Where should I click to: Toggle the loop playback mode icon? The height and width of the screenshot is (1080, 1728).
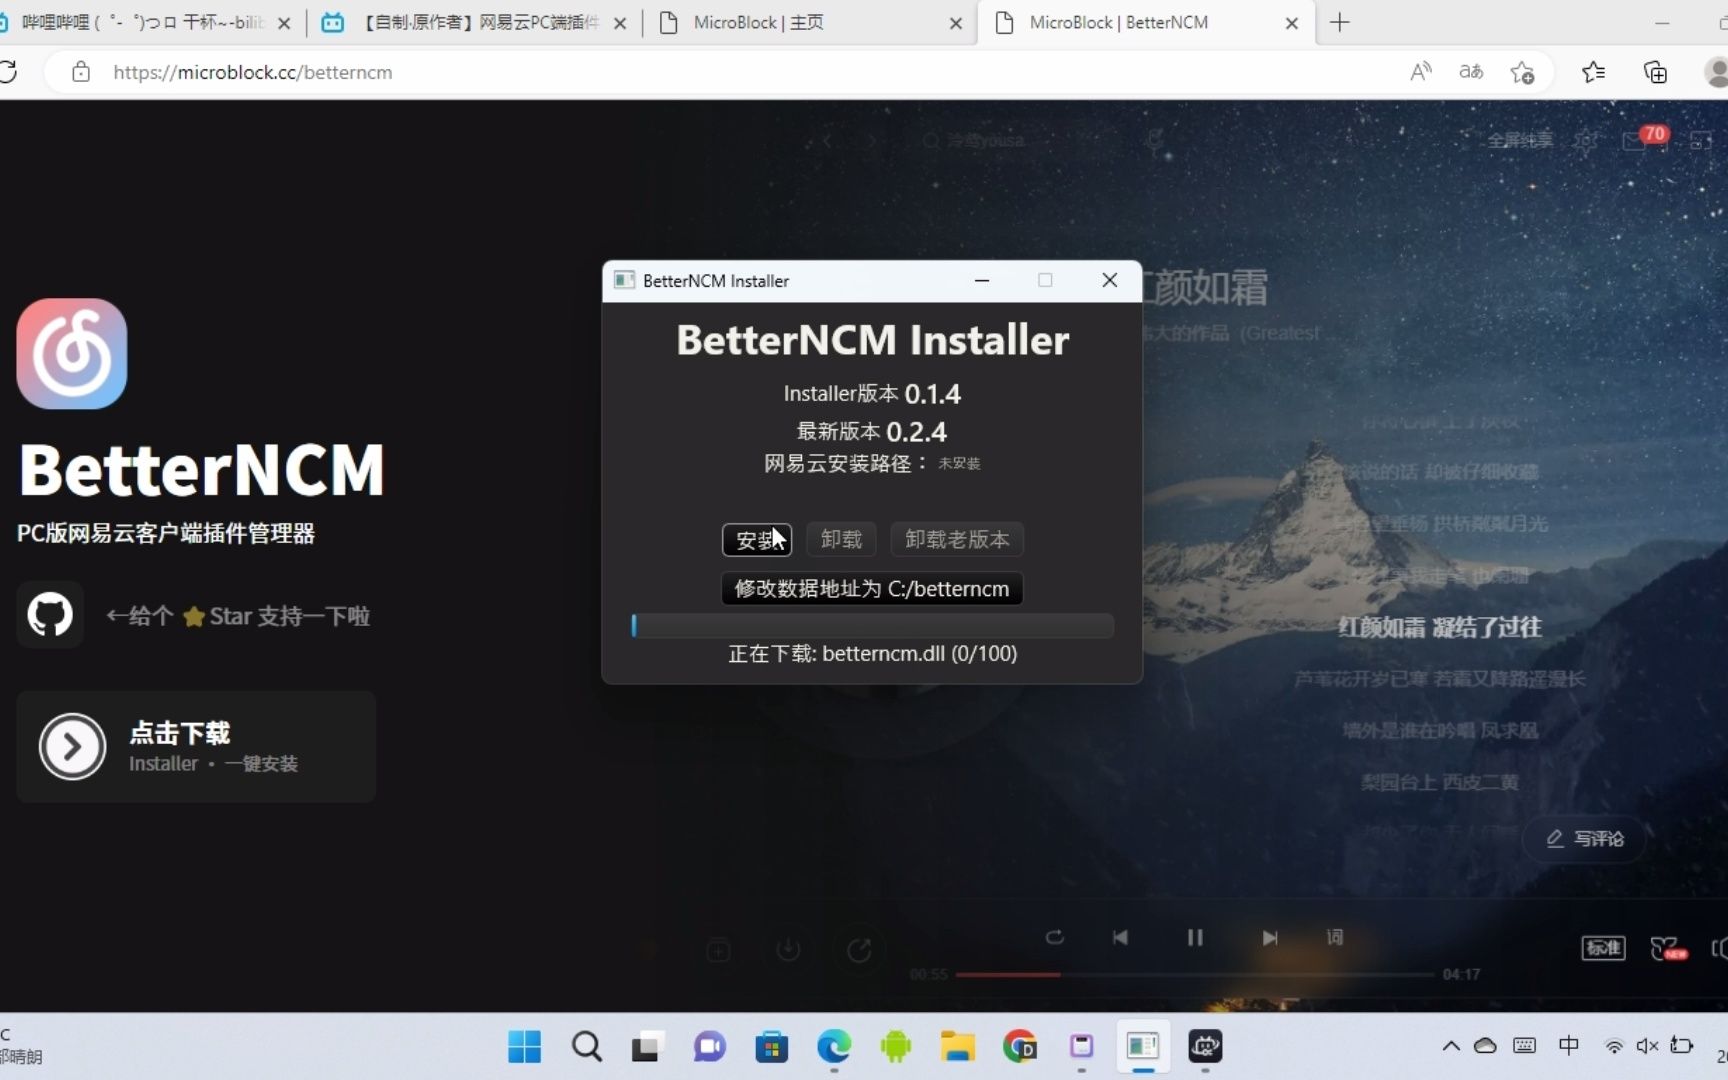[1054, 937]
